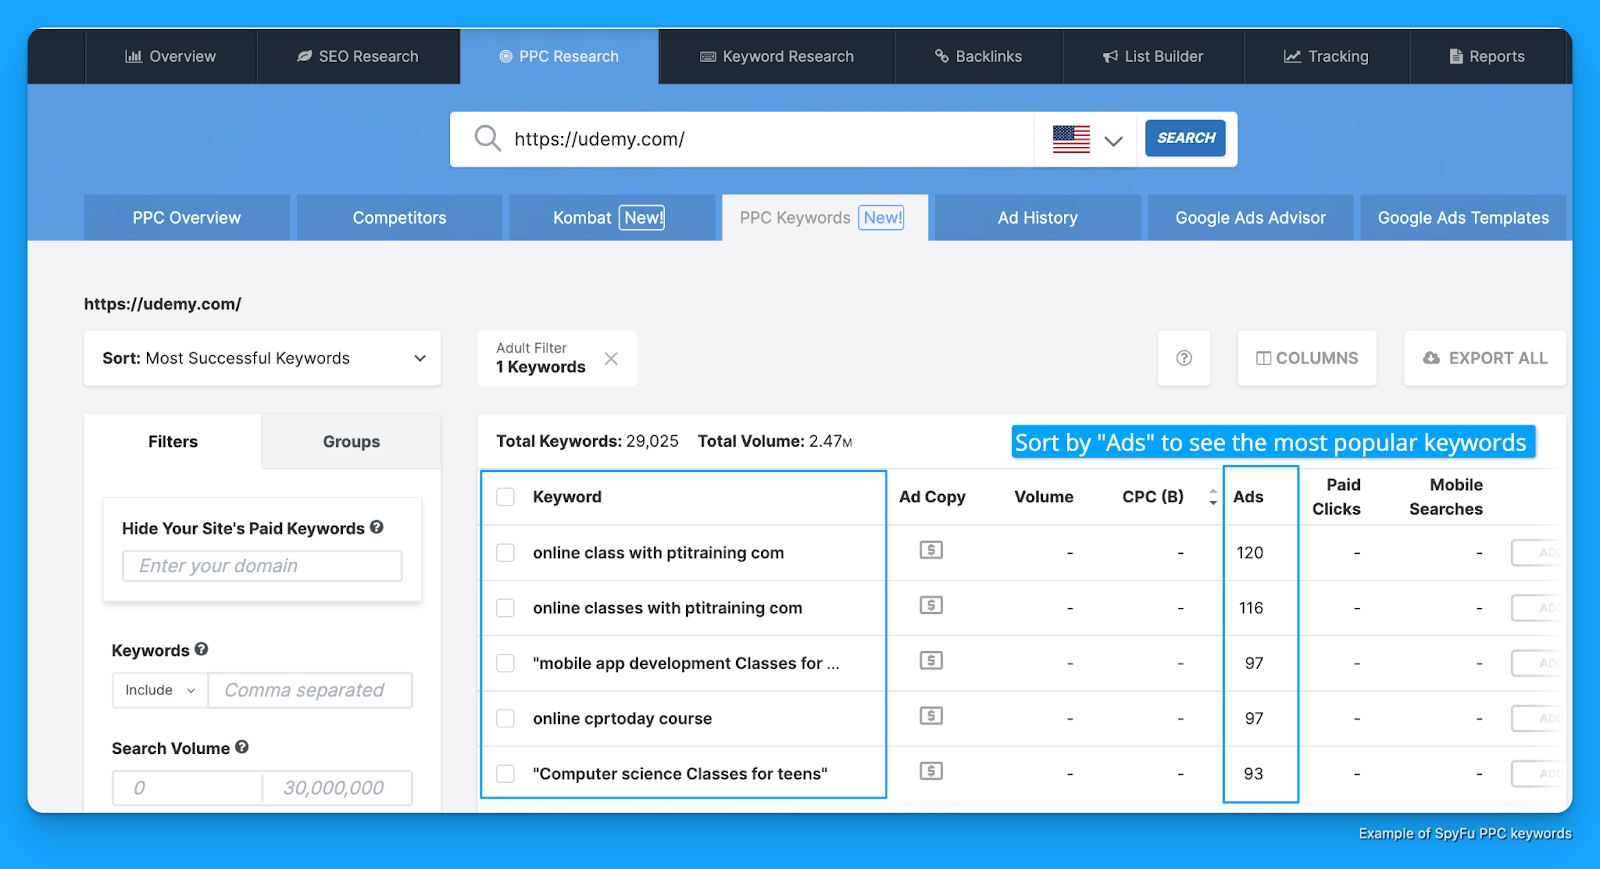Click help icon next to Hide Your Site's Paid Keywords
Image resolution: width=1600 pixels, height=869 pixels.
tap(377, 527)
